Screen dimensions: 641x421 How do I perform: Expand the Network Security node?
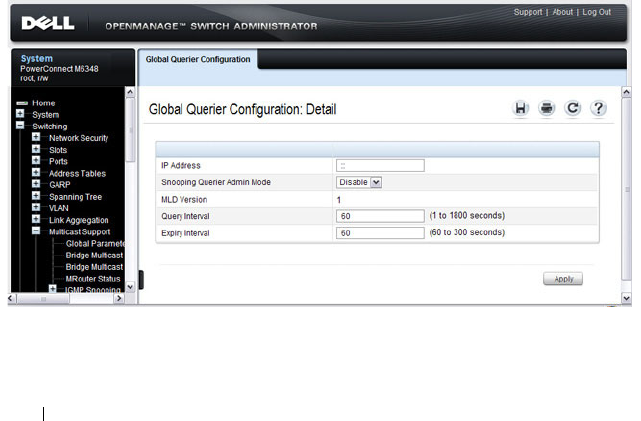[x=36, y=137]
